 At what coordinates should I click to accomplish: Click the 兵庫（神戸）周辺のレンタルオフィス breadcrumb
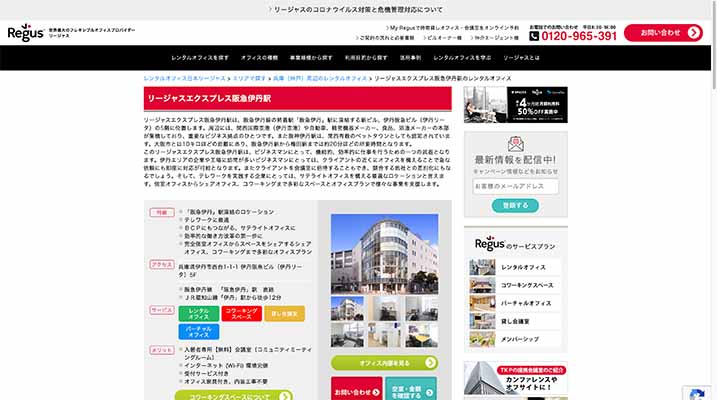(320, 79)
